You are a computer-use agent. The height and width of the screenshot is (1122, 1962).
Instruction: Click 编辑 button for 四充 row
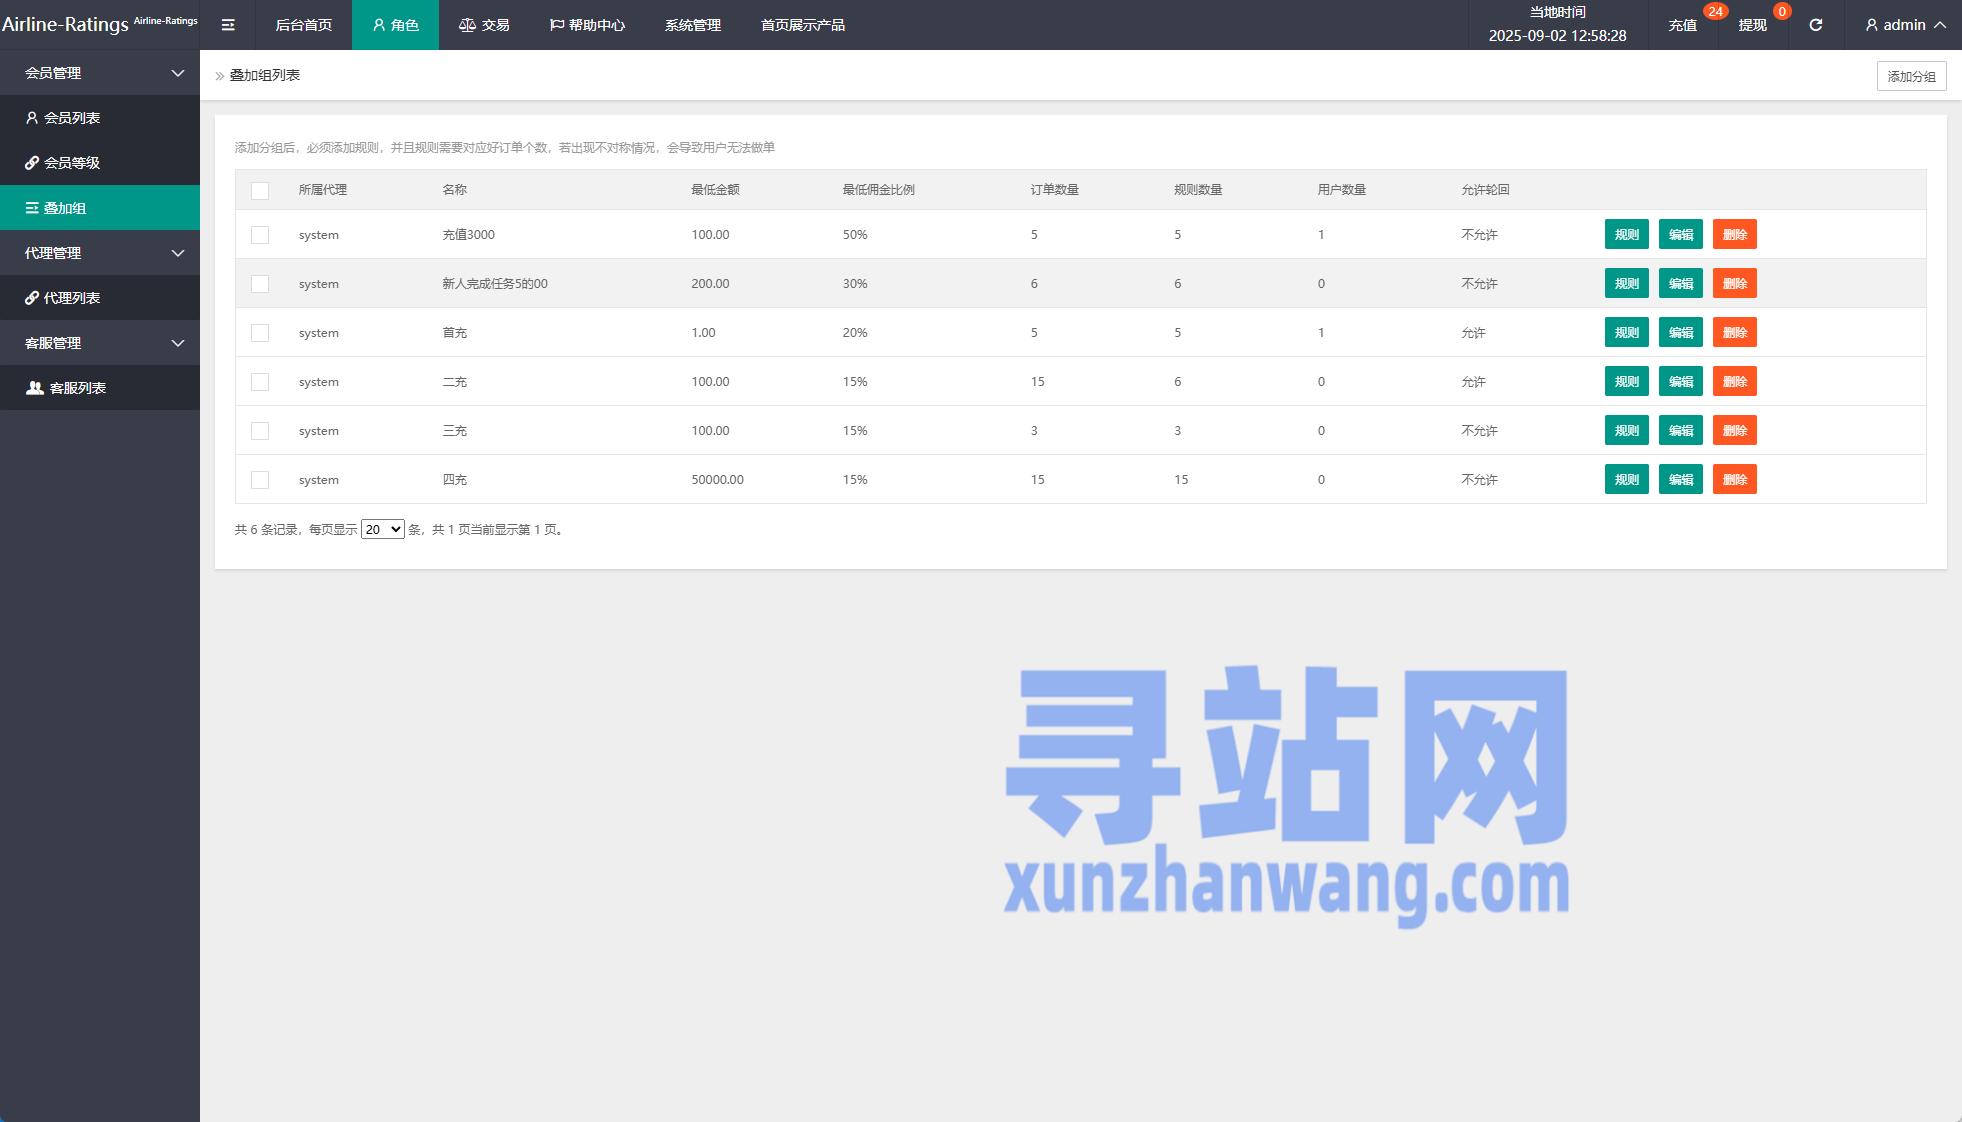tap(1681, 479)
